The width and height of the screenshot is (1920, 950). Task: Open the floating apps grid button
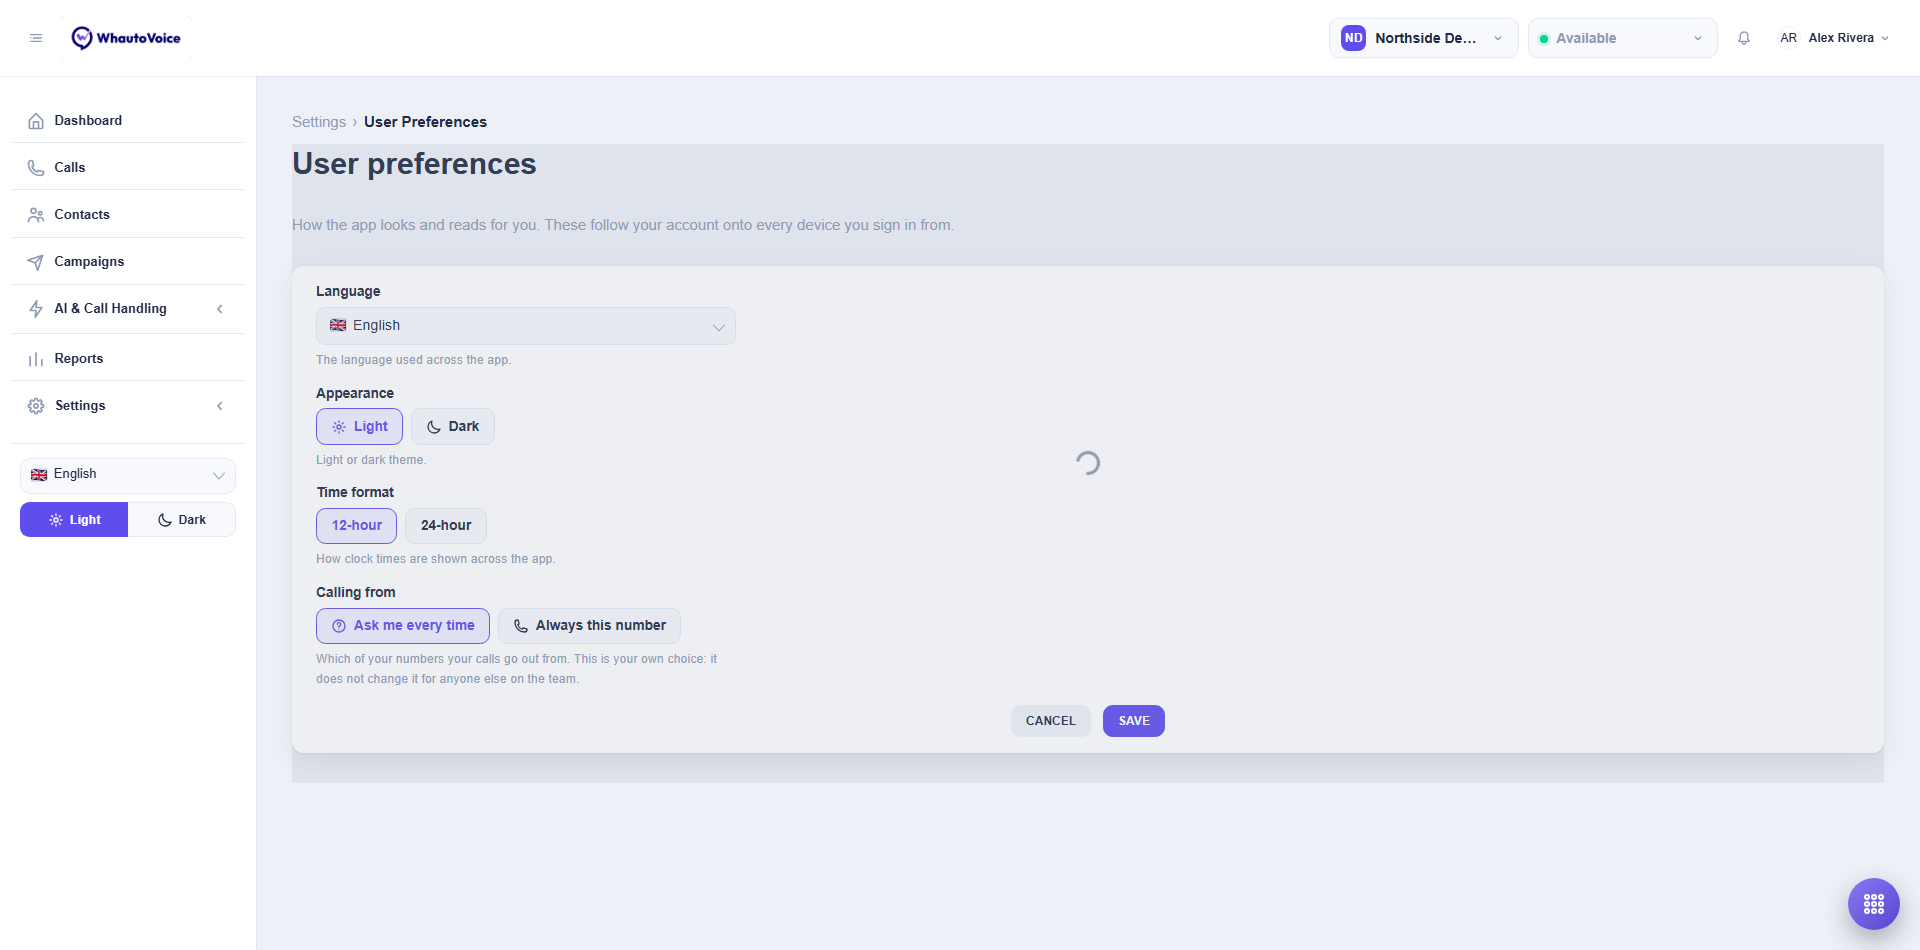point(1874,904)
